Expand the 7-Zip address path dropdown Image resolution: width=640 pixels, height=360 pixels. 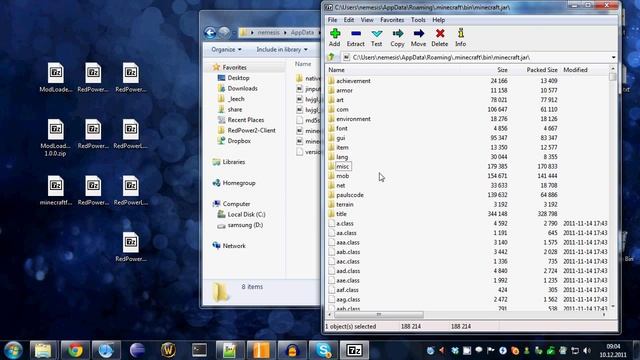[x=613, y=58]
